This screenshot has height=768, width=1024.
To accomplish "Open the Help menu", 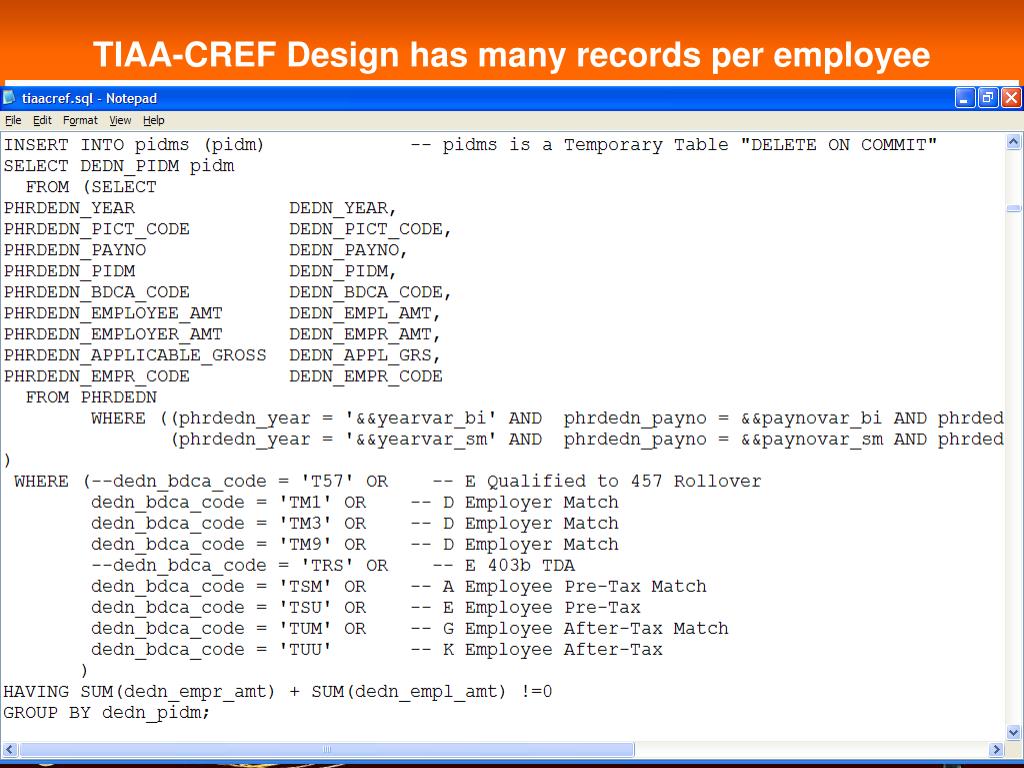I will pos(153,120).
